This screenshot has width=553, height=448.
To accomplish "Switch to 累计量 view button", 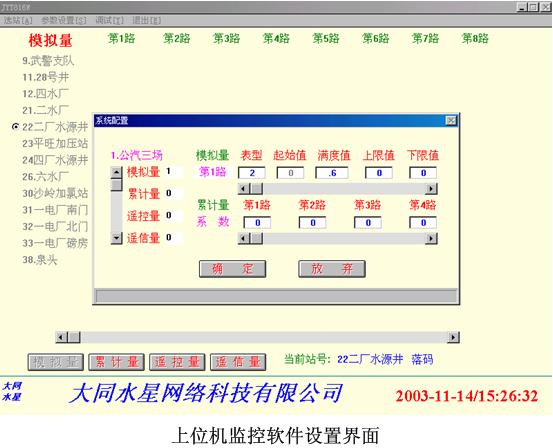I will [116, 362].
